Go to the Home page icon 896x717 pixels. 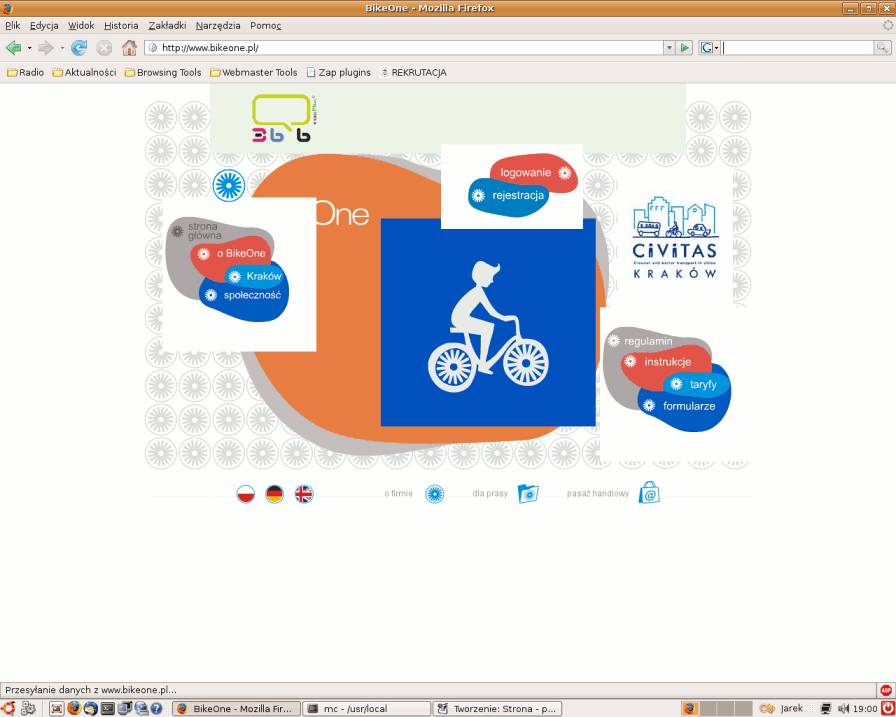tap(129, 48)
